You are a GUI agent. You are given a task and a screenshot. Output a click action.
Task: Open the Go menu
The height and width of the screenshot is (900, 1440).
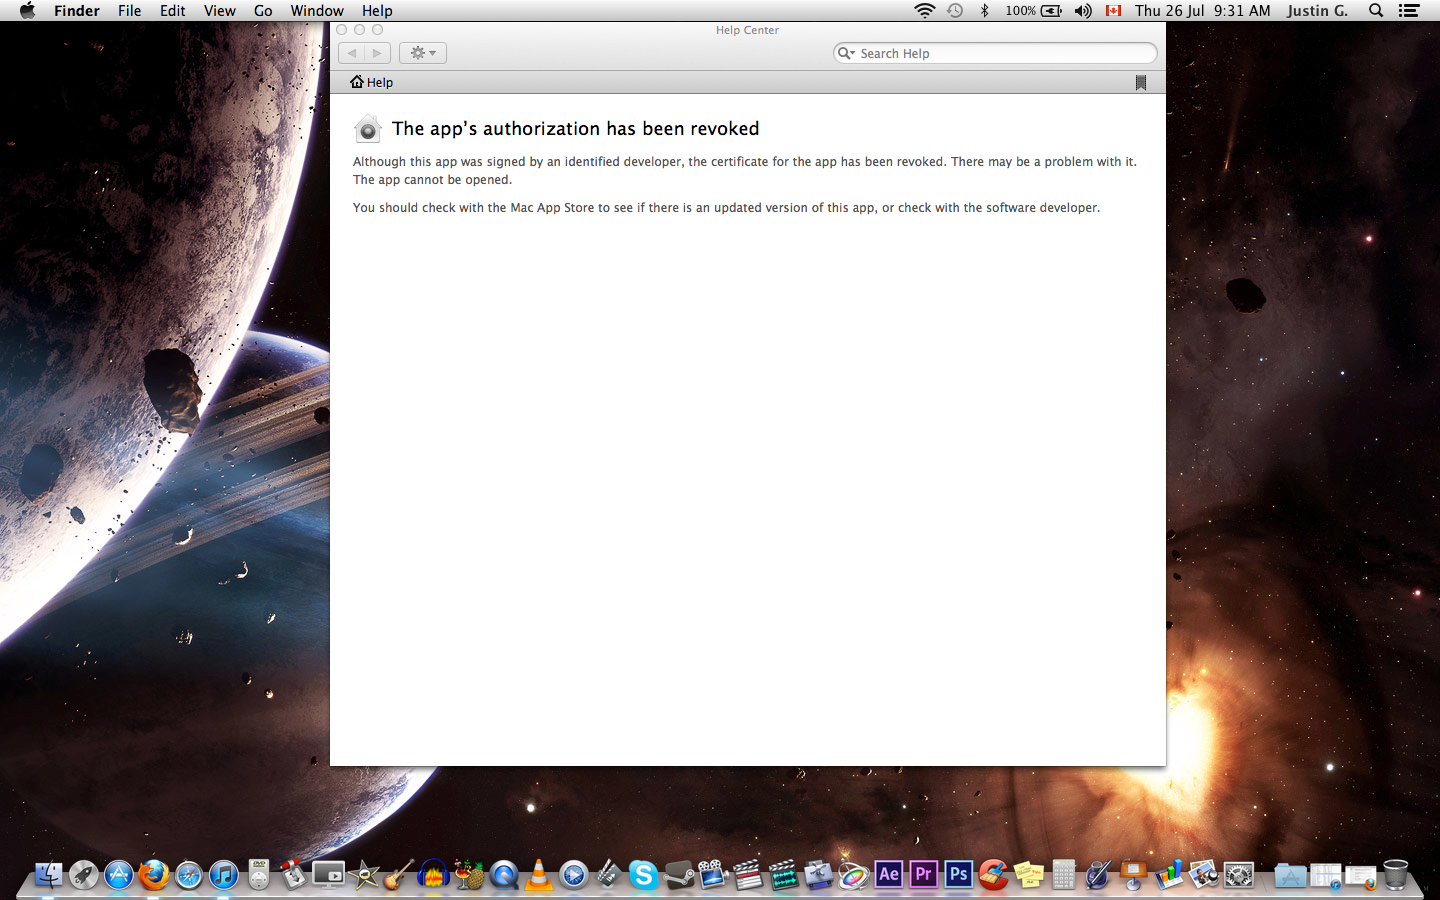click(x=263, y=10)
